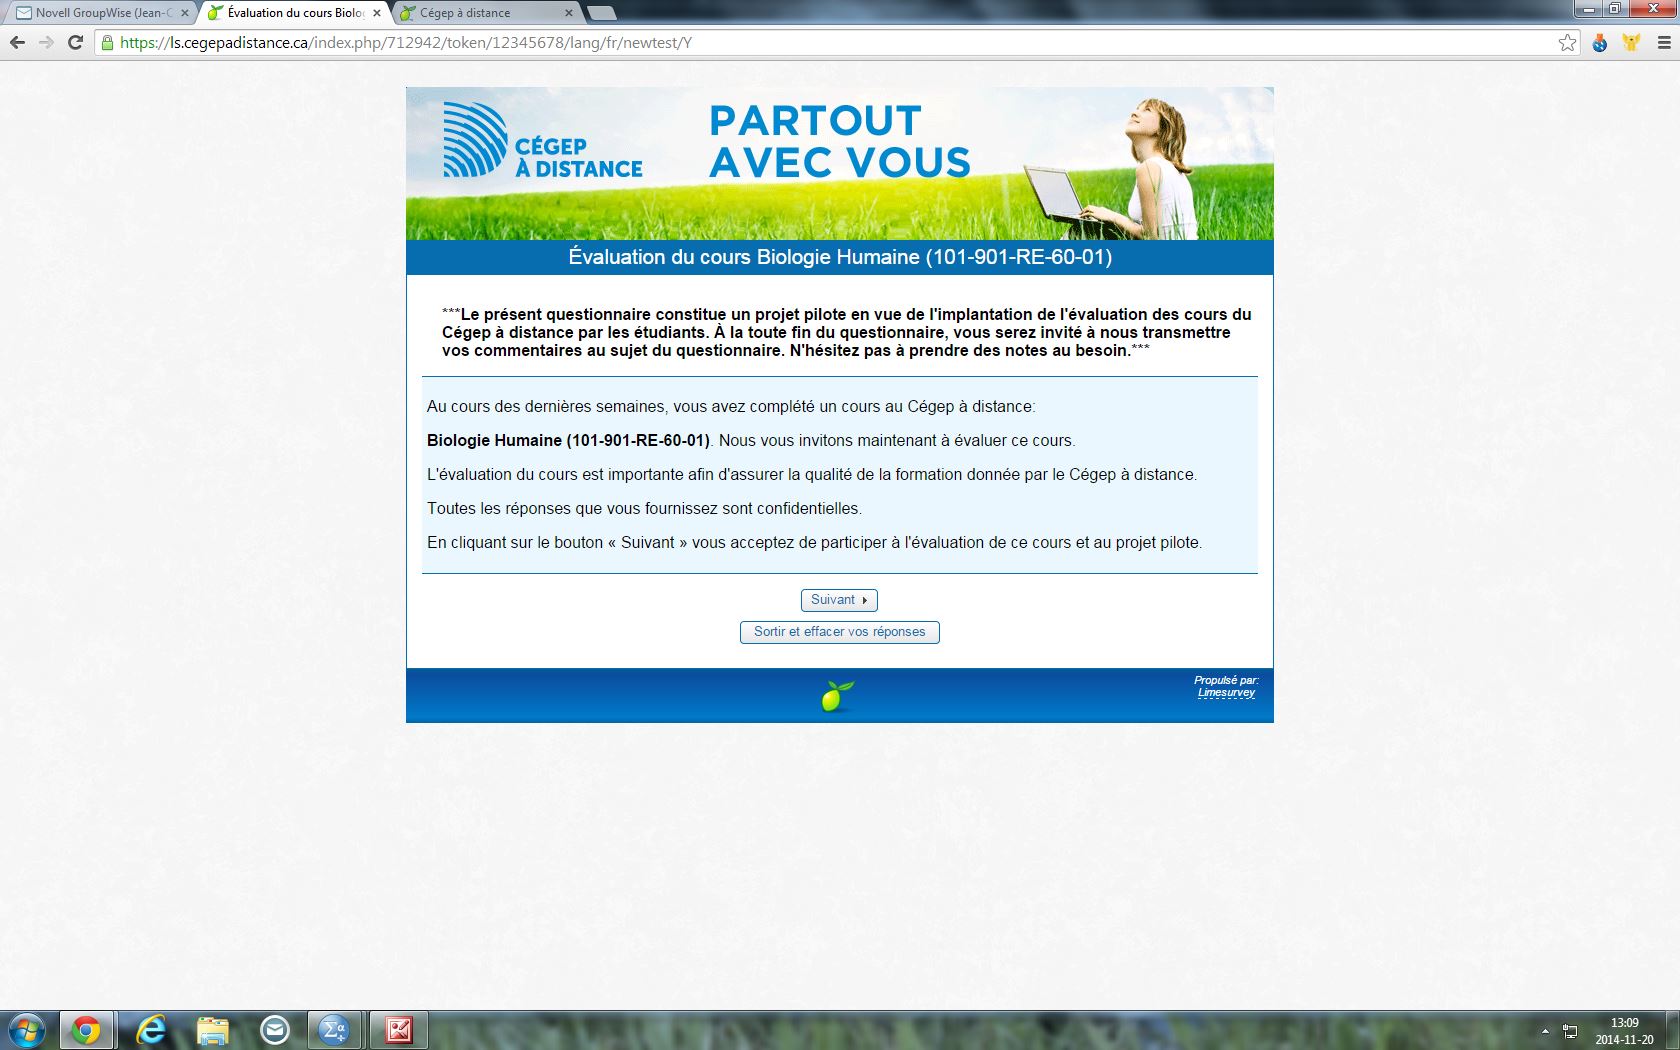Viewport: 1680px width, 1050px height.
Task: Click the lime fruit icon in the footer
Action: point(837,695)
